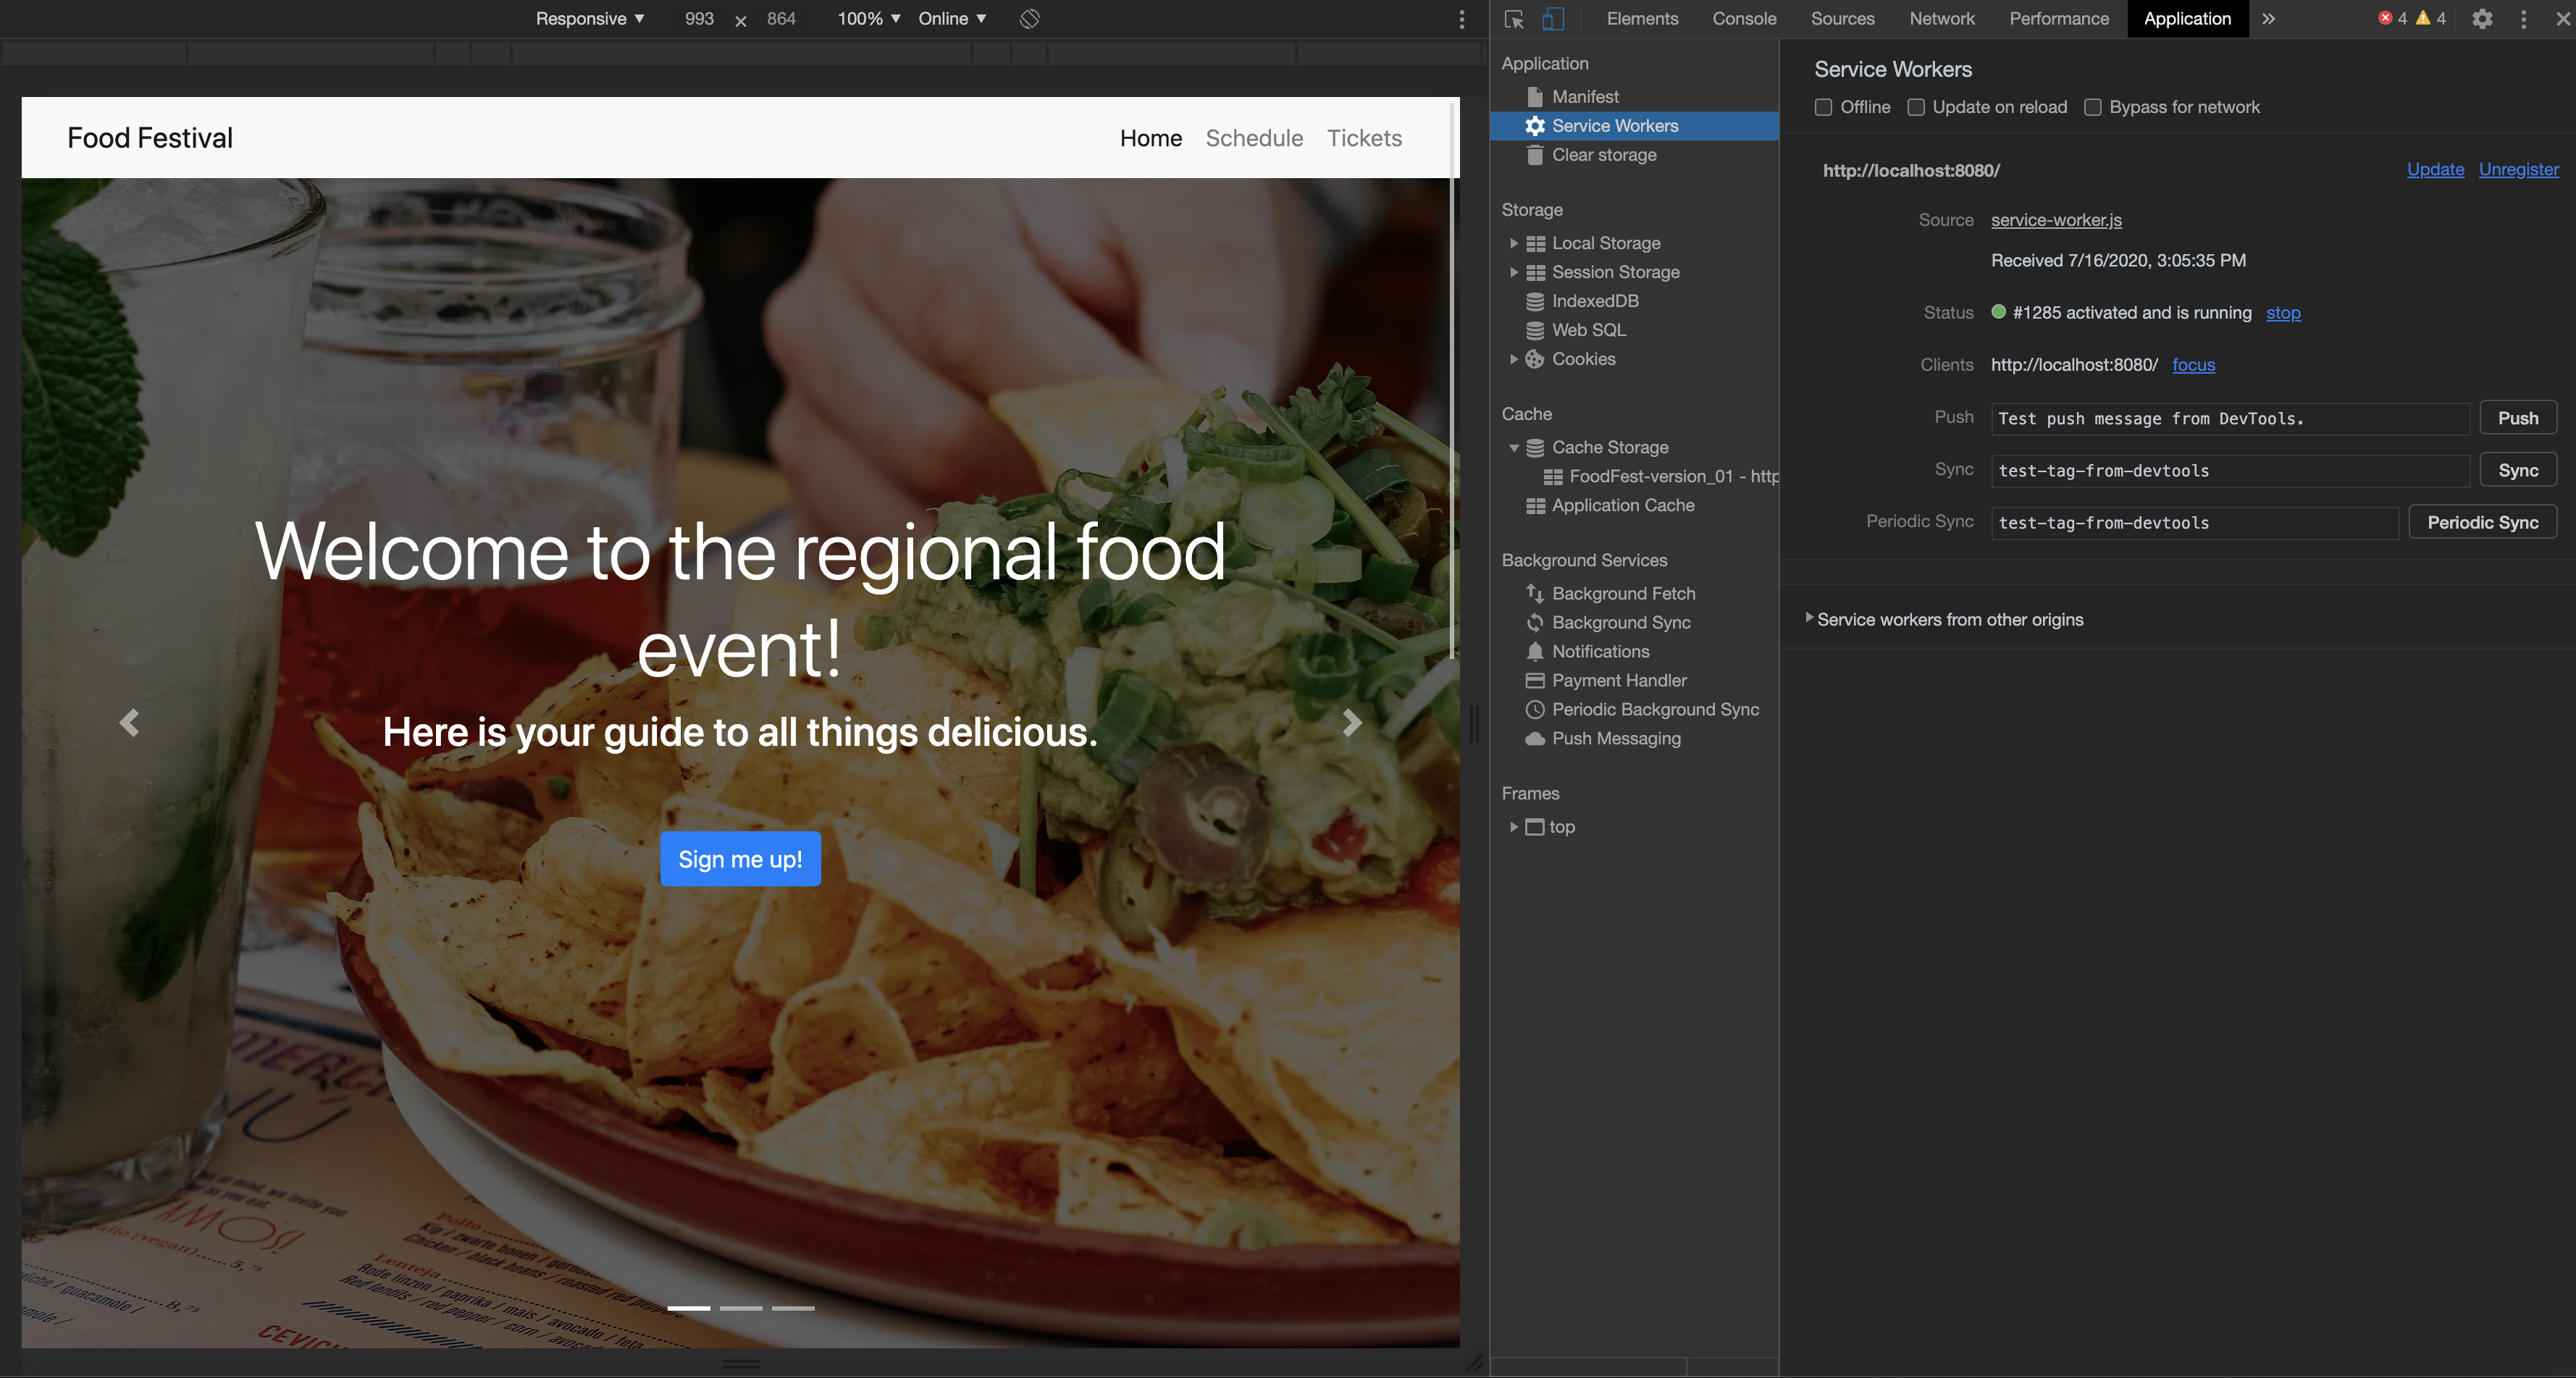Go to previous carousel slide arrow
Viewport: 2576px width, 1378px height.
(x=129, y=722)
